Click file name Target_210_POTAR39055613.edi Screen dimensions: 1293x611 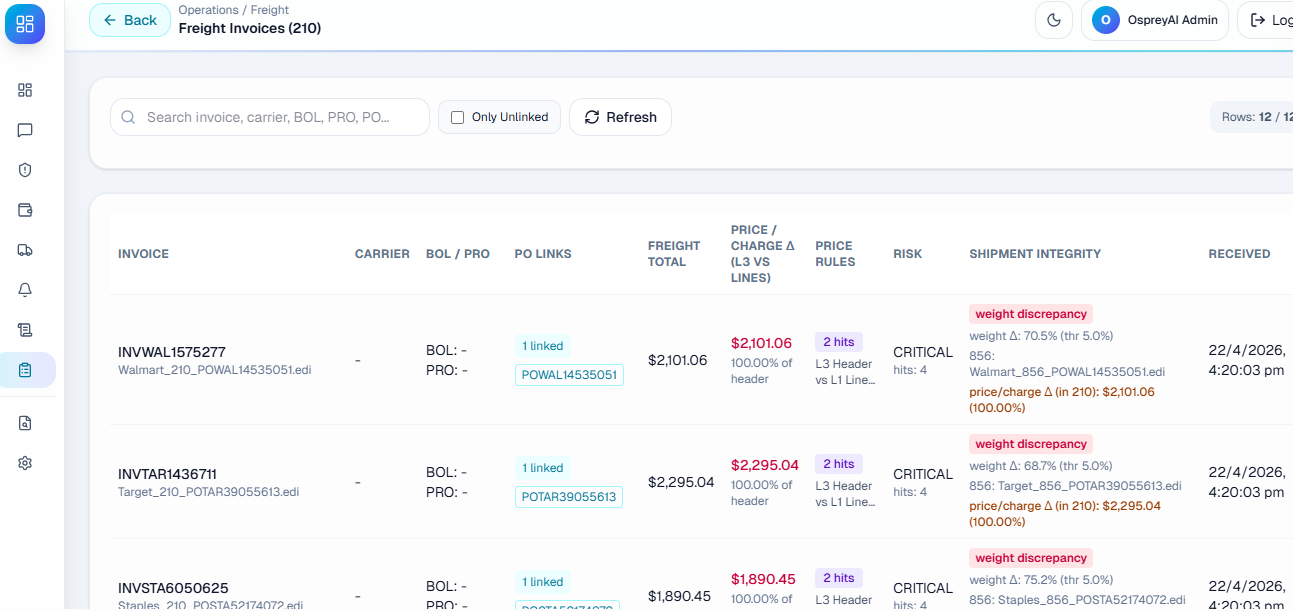pyautogui.click(x=208, y=492)
